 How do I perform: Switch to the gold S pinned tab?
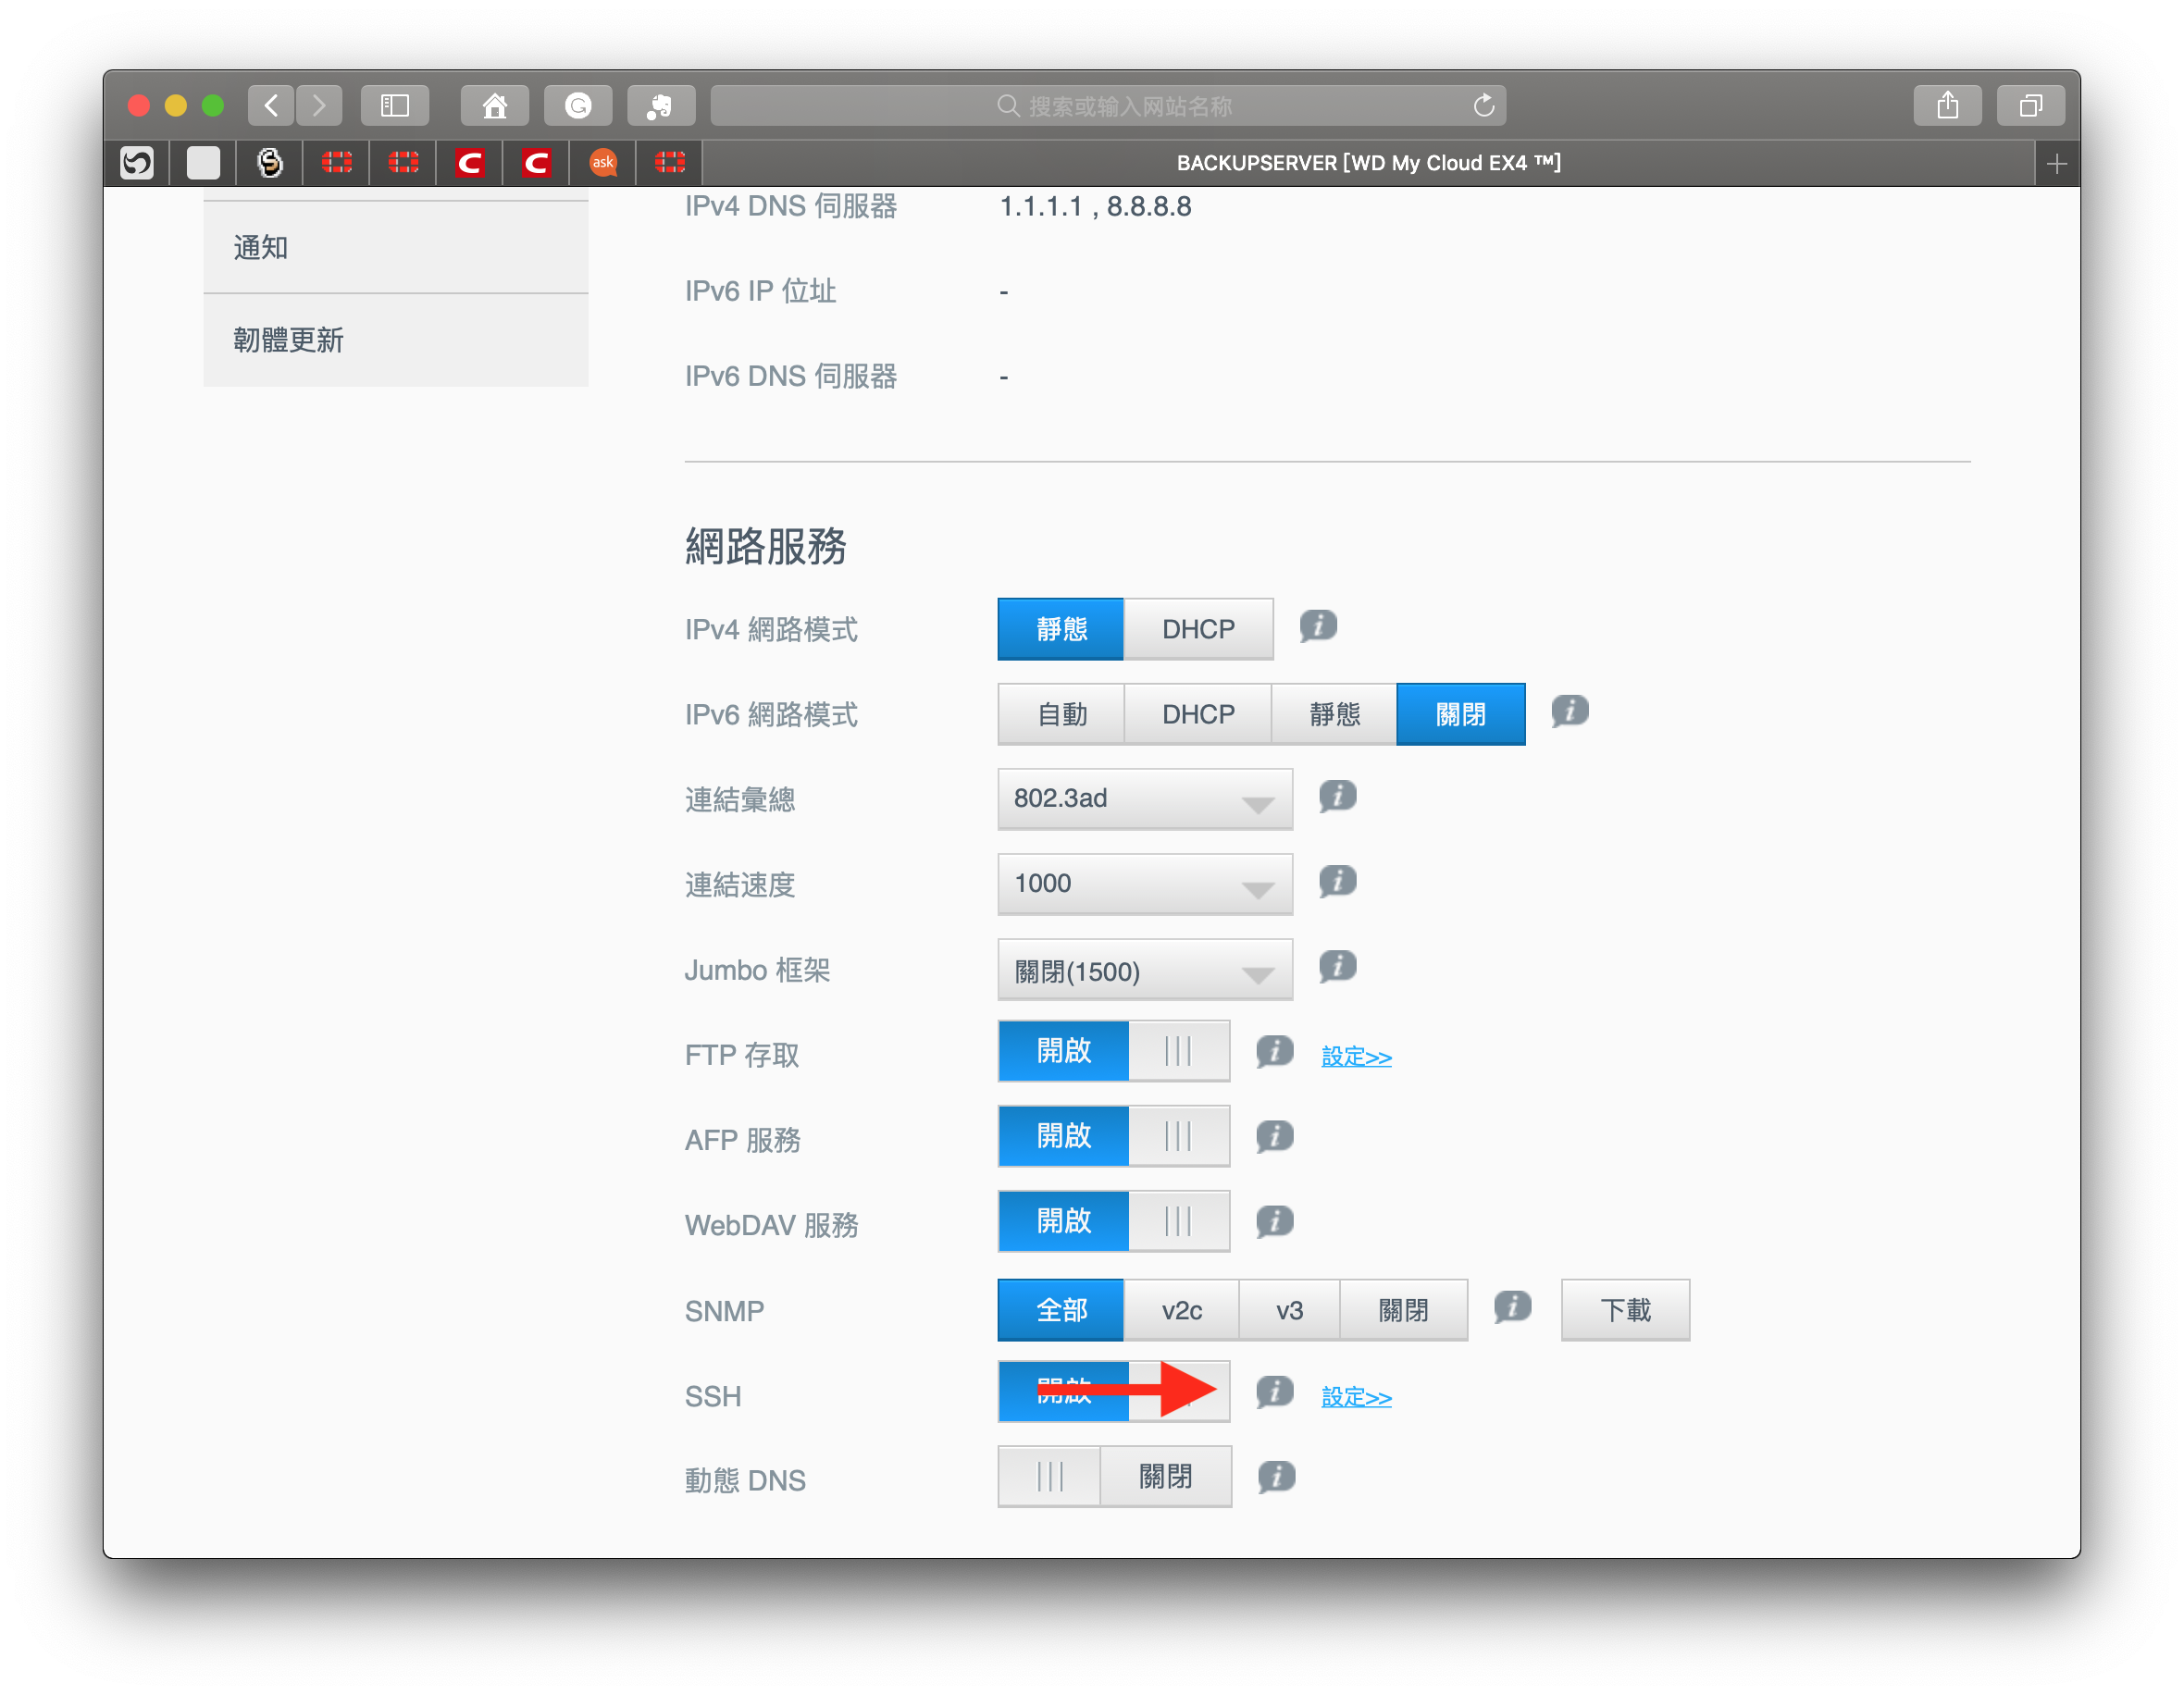(x=270, y=163)
